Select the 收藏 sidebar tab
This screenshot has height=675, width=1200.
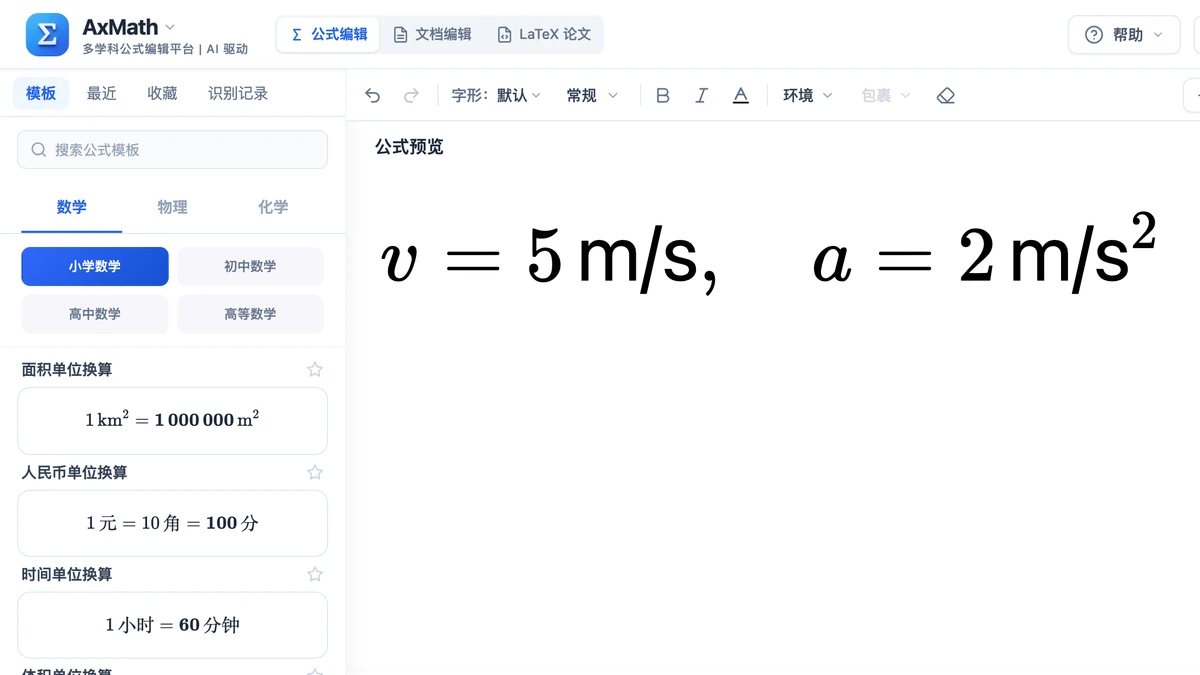point(162,93)
